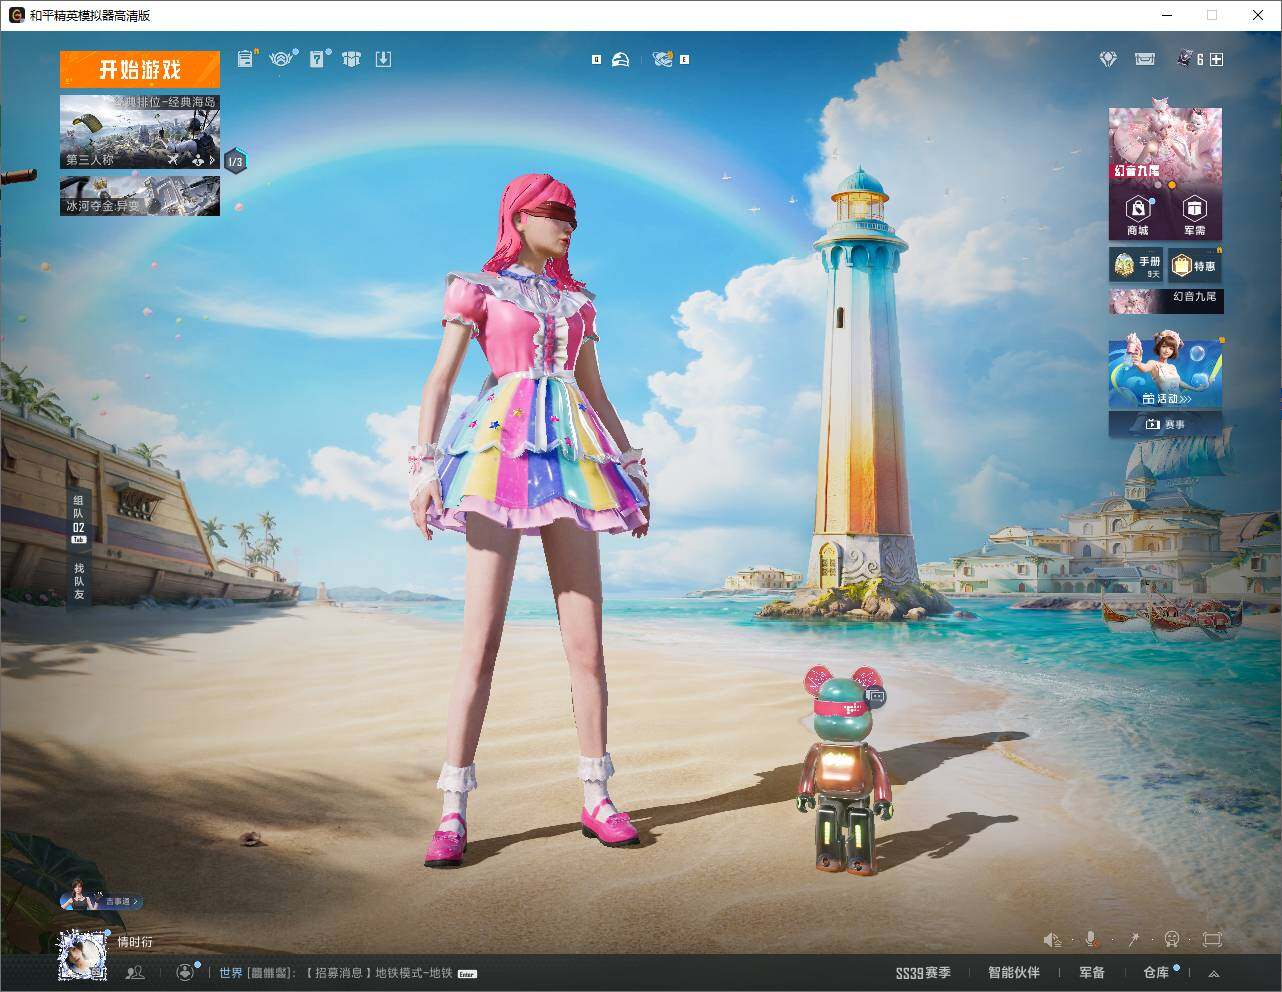1282x992 pixels.
Task: Select the 冰河夺金·异变 mode thumbnail
Action: tap(140, 196)
